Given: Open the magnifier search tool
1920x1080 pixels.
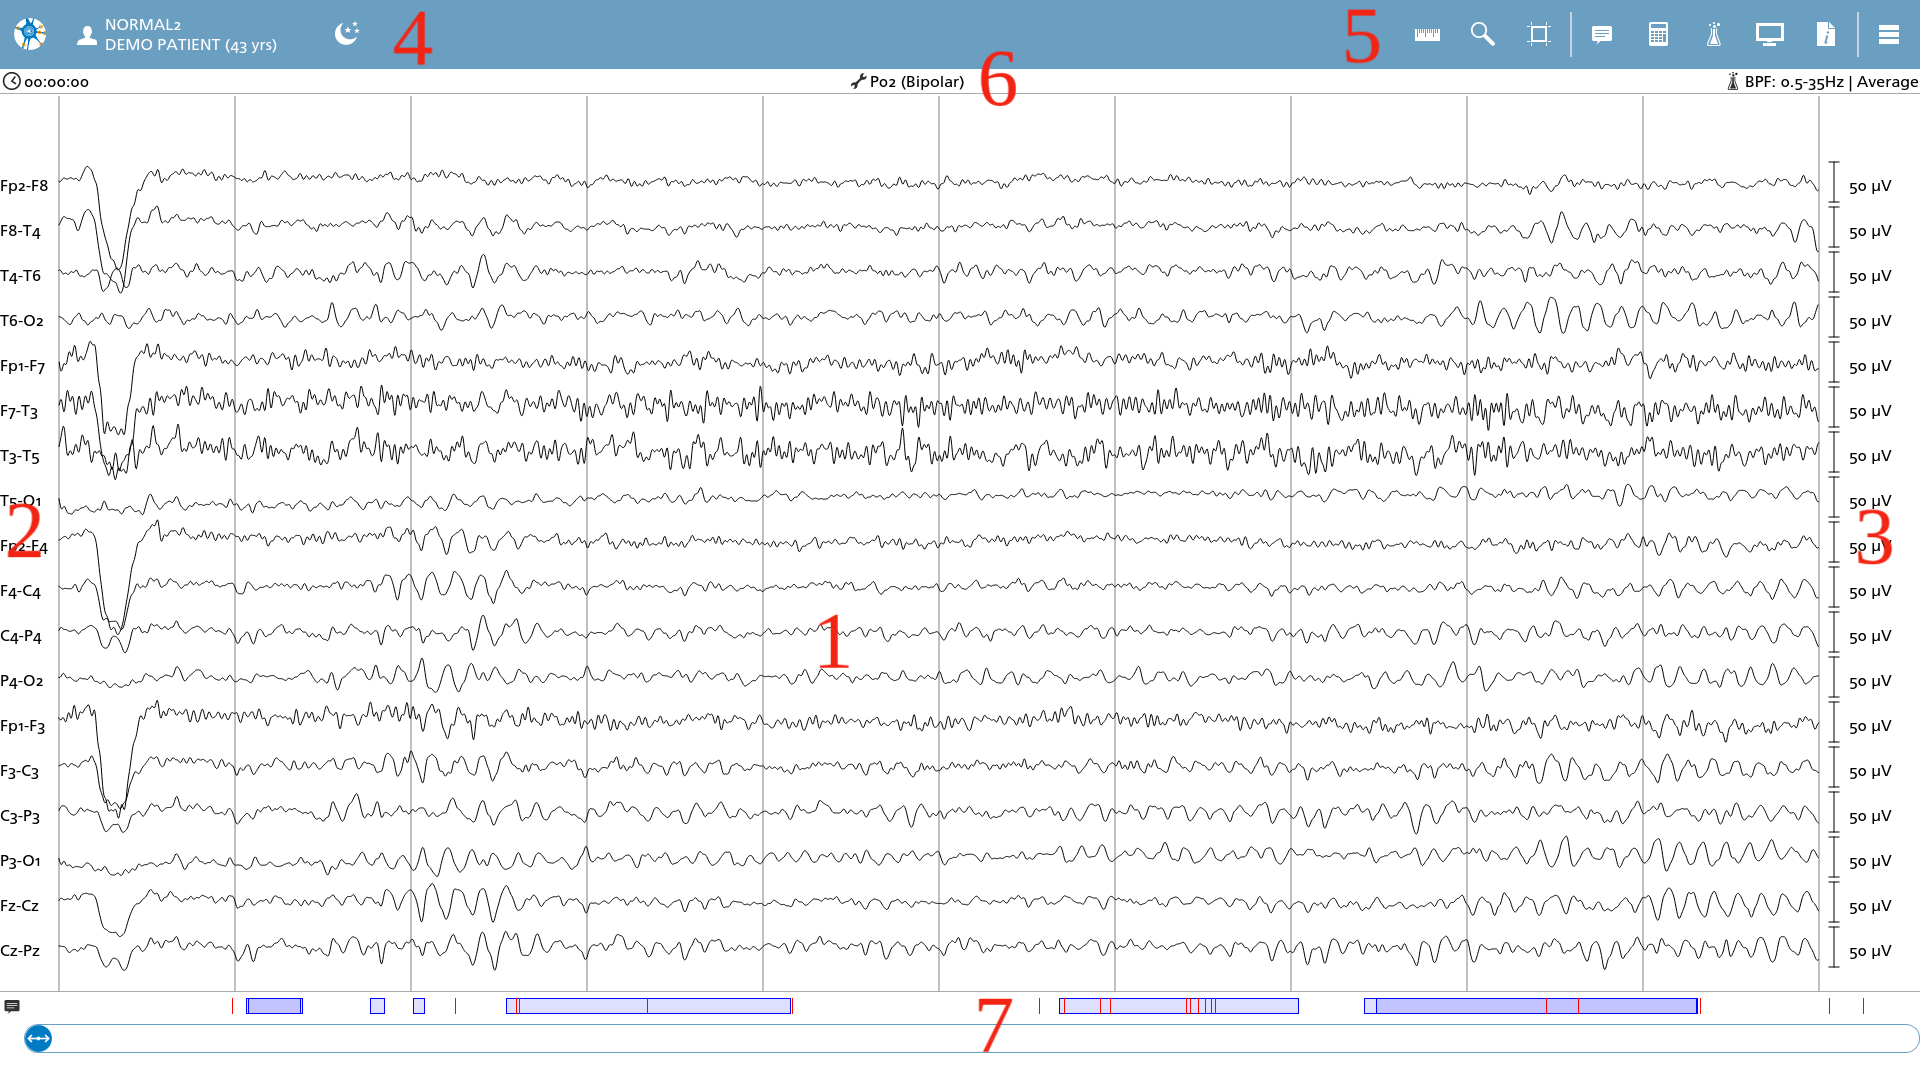Looking at the screenshot, I should pos(1483,35).
